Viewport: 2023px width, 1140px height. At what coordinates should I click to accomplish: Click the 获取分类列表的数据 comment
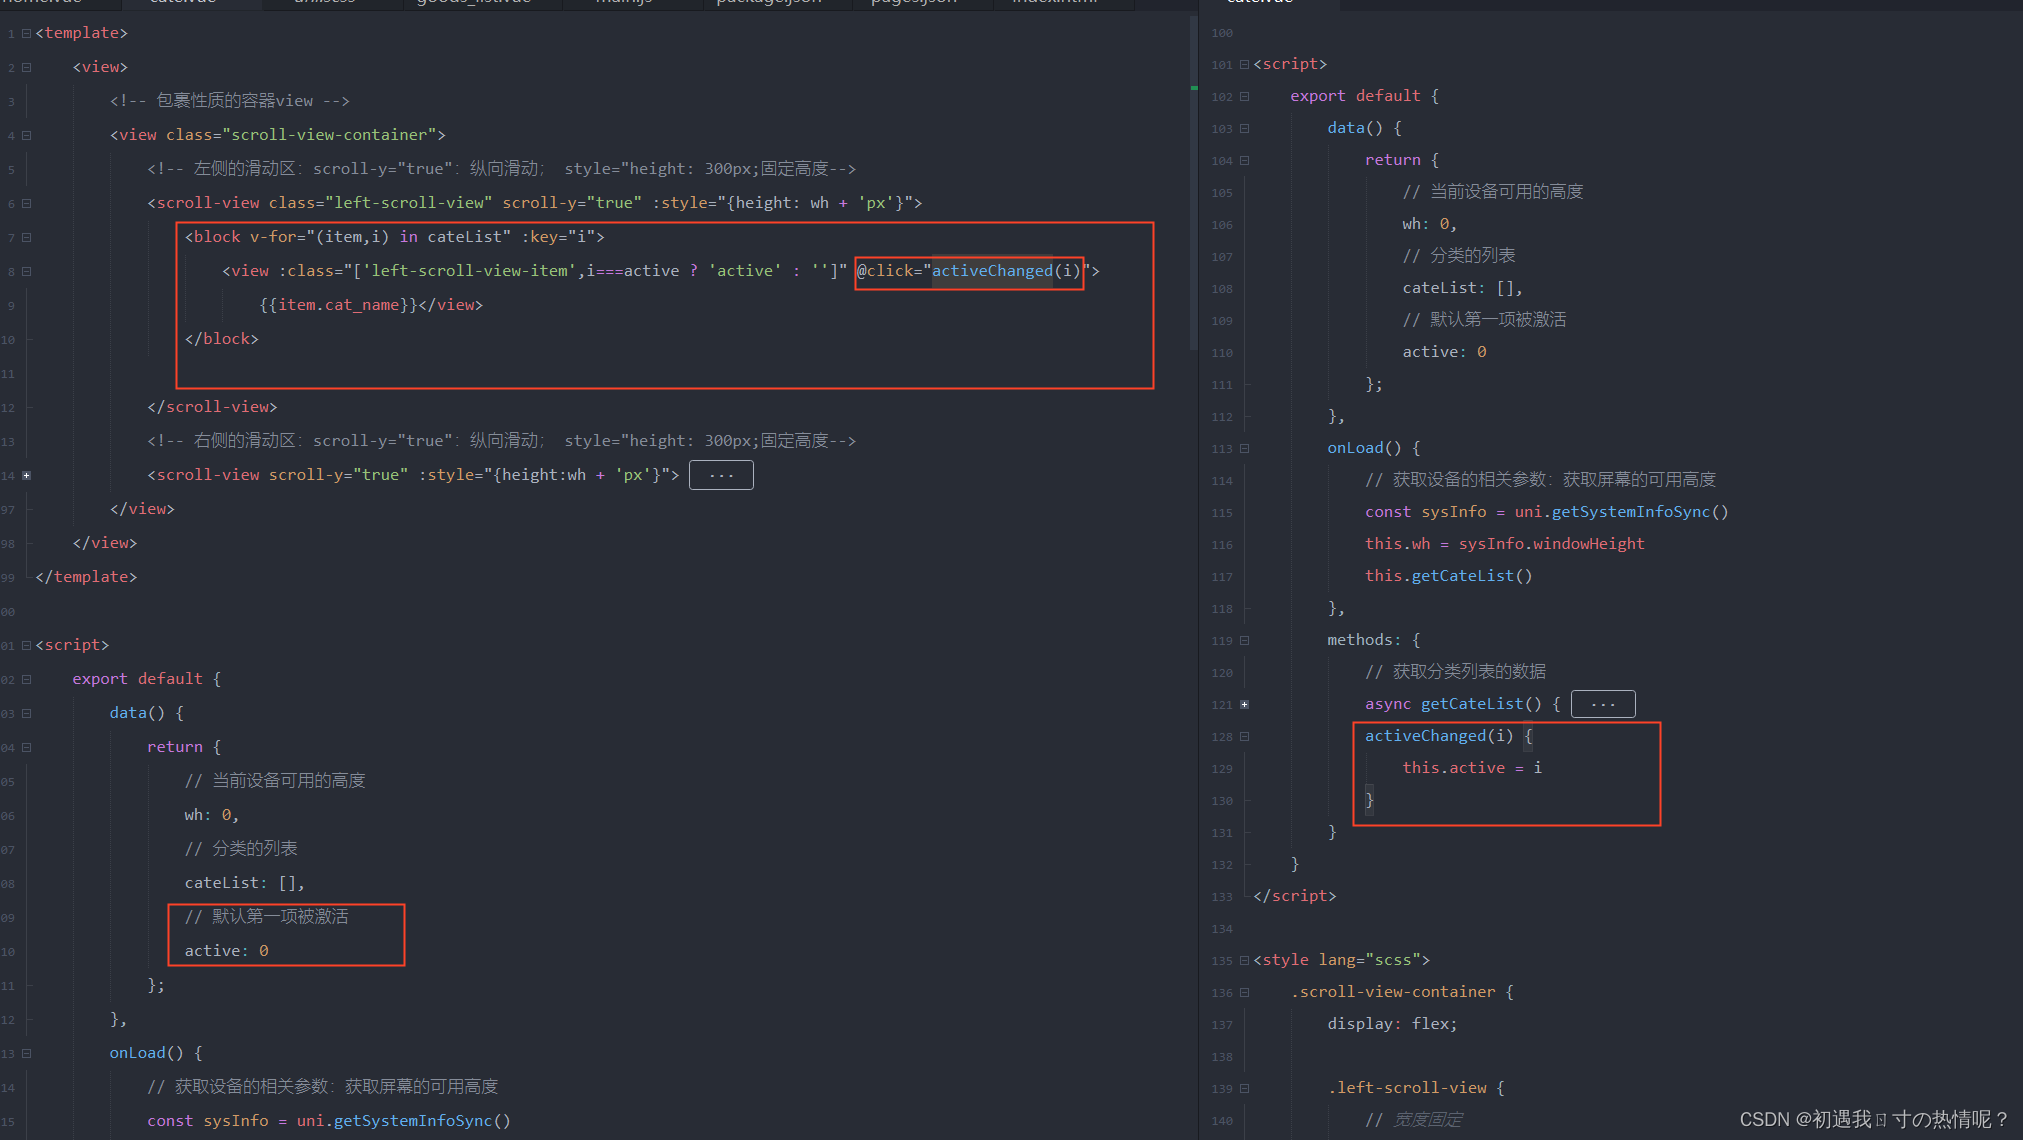(x=1456, y=672)
